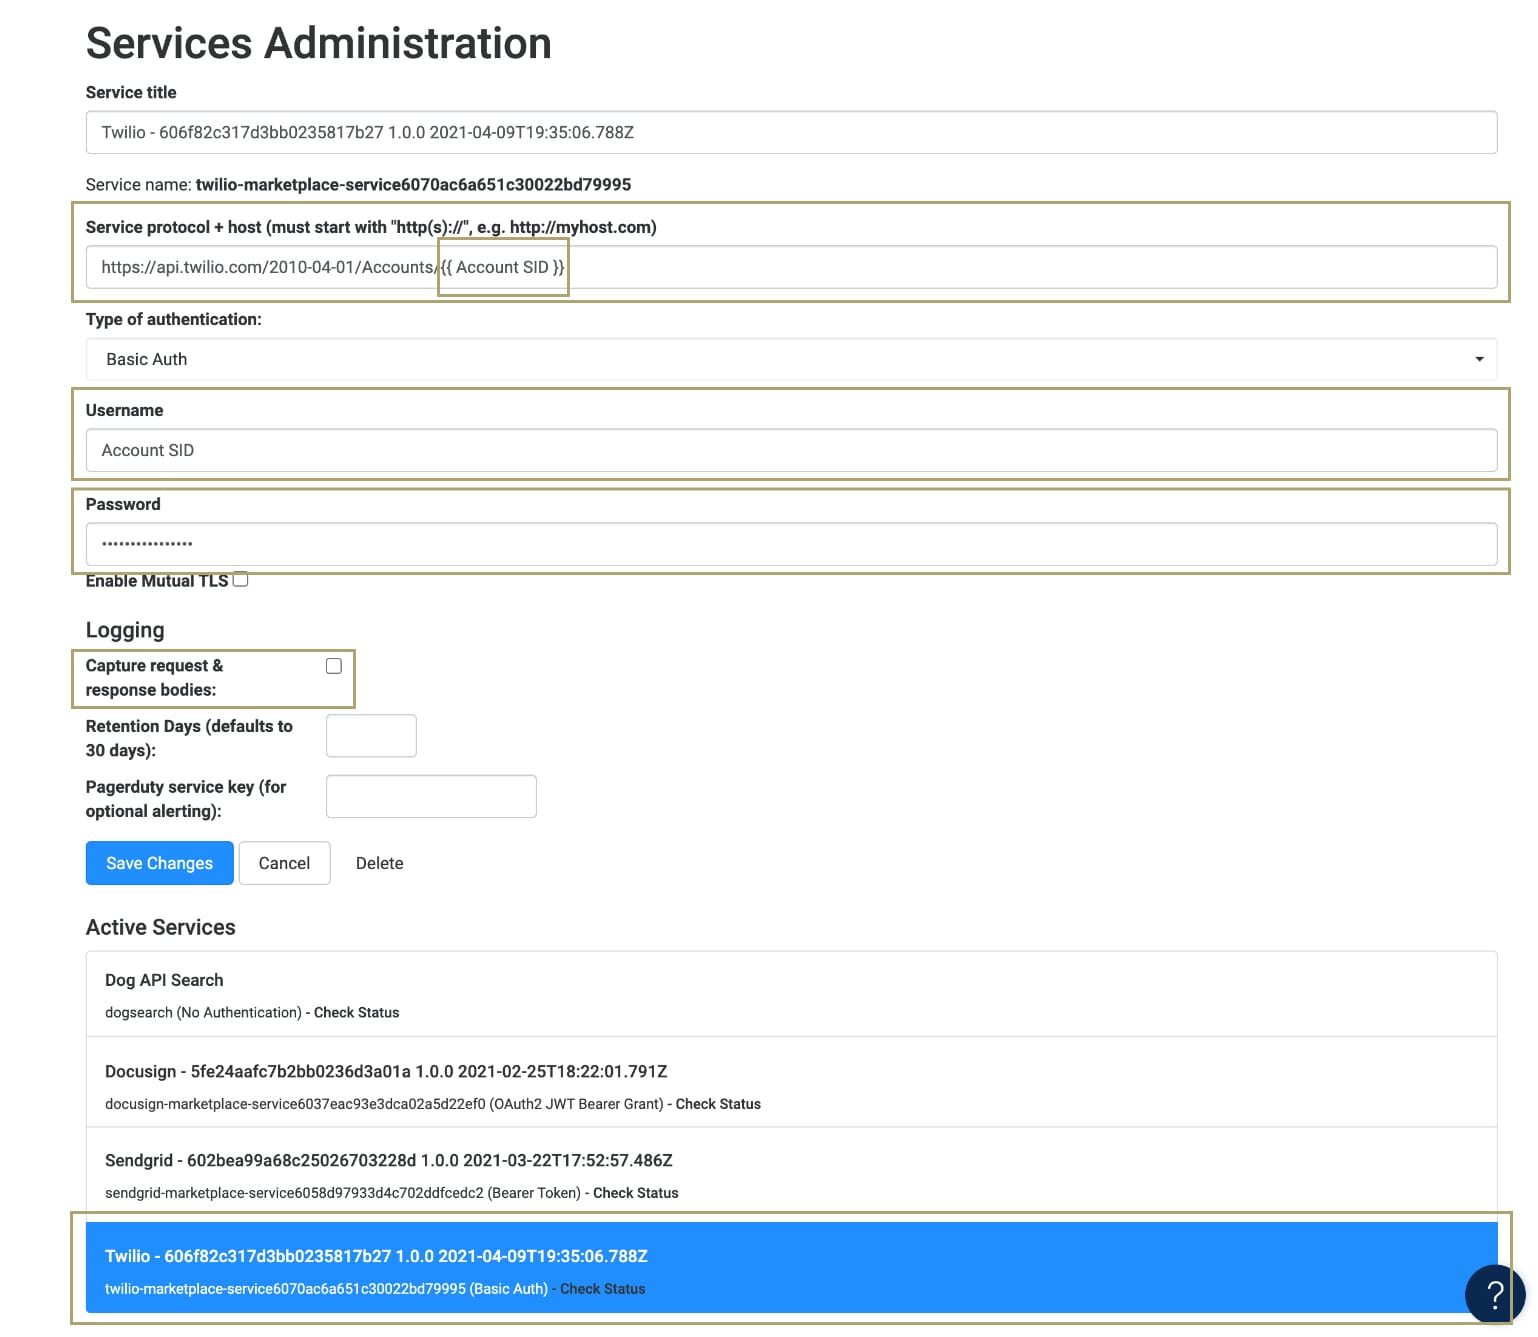Open the help question mark icon
Image resolution: width=1538 pixels, height=1337 pixels.
click(1495, 1294)
